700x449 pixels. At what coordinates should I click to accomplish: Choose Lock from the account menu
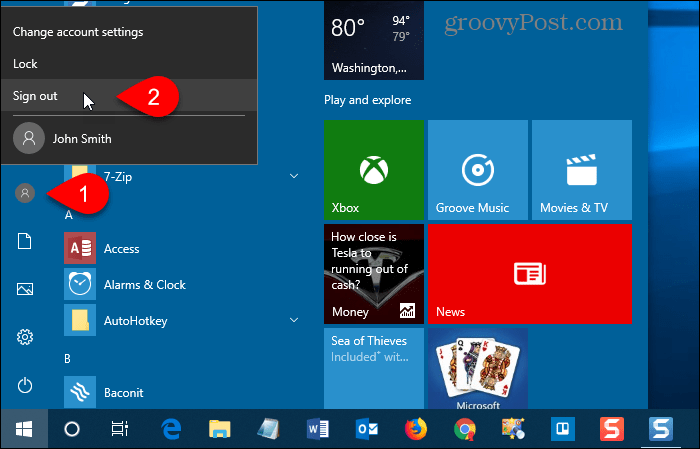(129, 64)
